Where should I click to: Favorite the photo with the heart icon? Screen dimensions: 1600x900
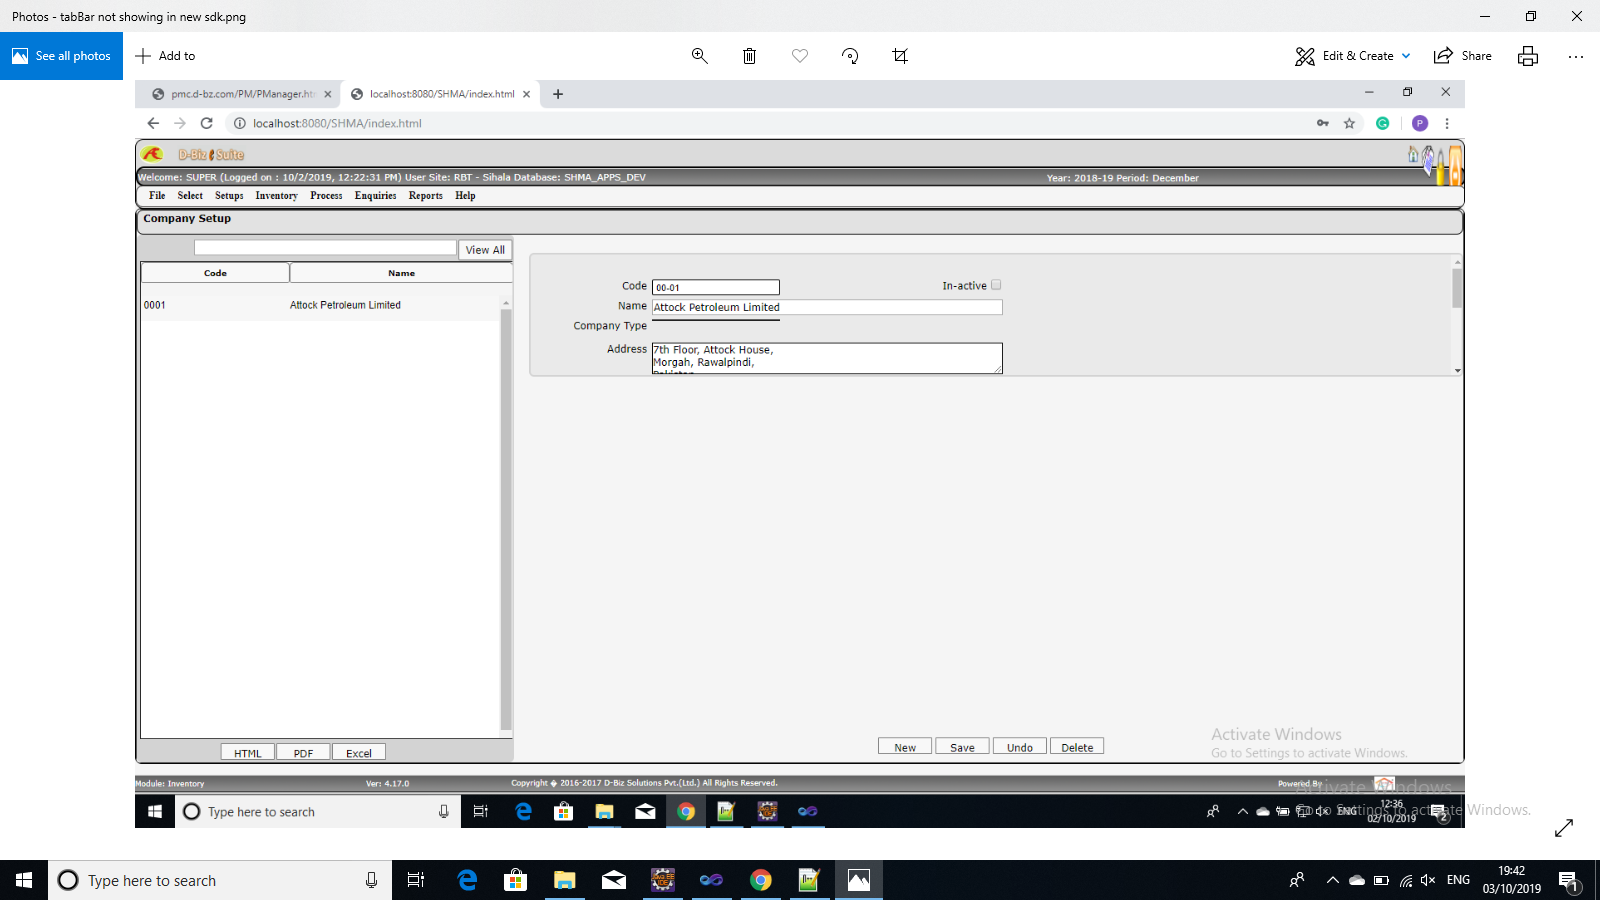pyautogui.click(x=799, y=56)
